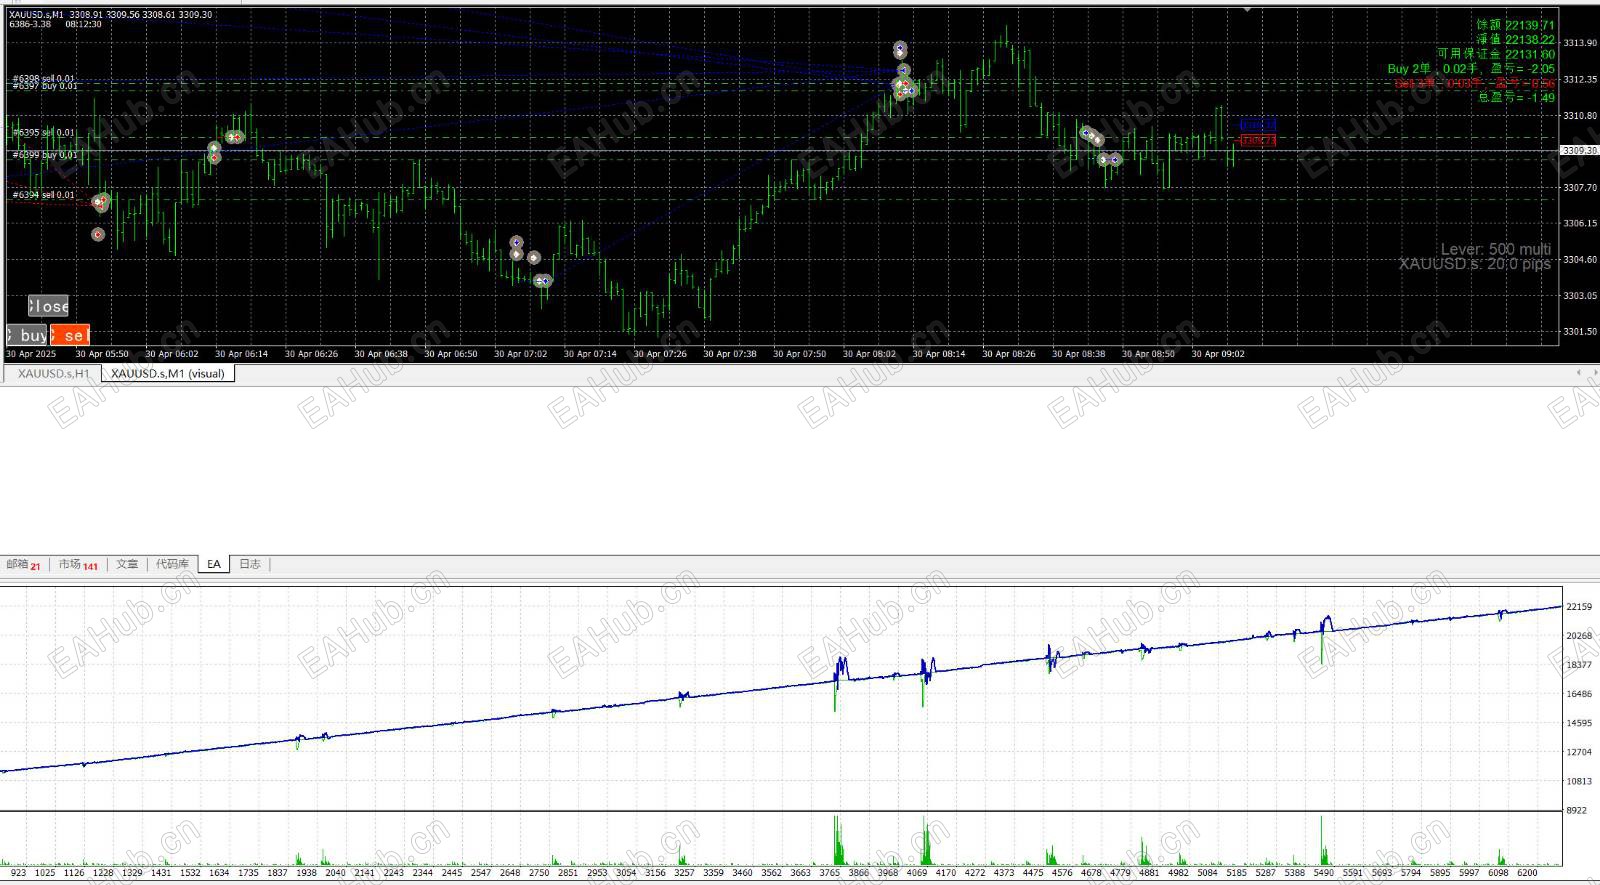Image resolution: width=1600 pixels, height=885 pixels.
Task: Select the #6395 sell 0.01 order label
Action: pyautogui.click(x=43, y=132)
